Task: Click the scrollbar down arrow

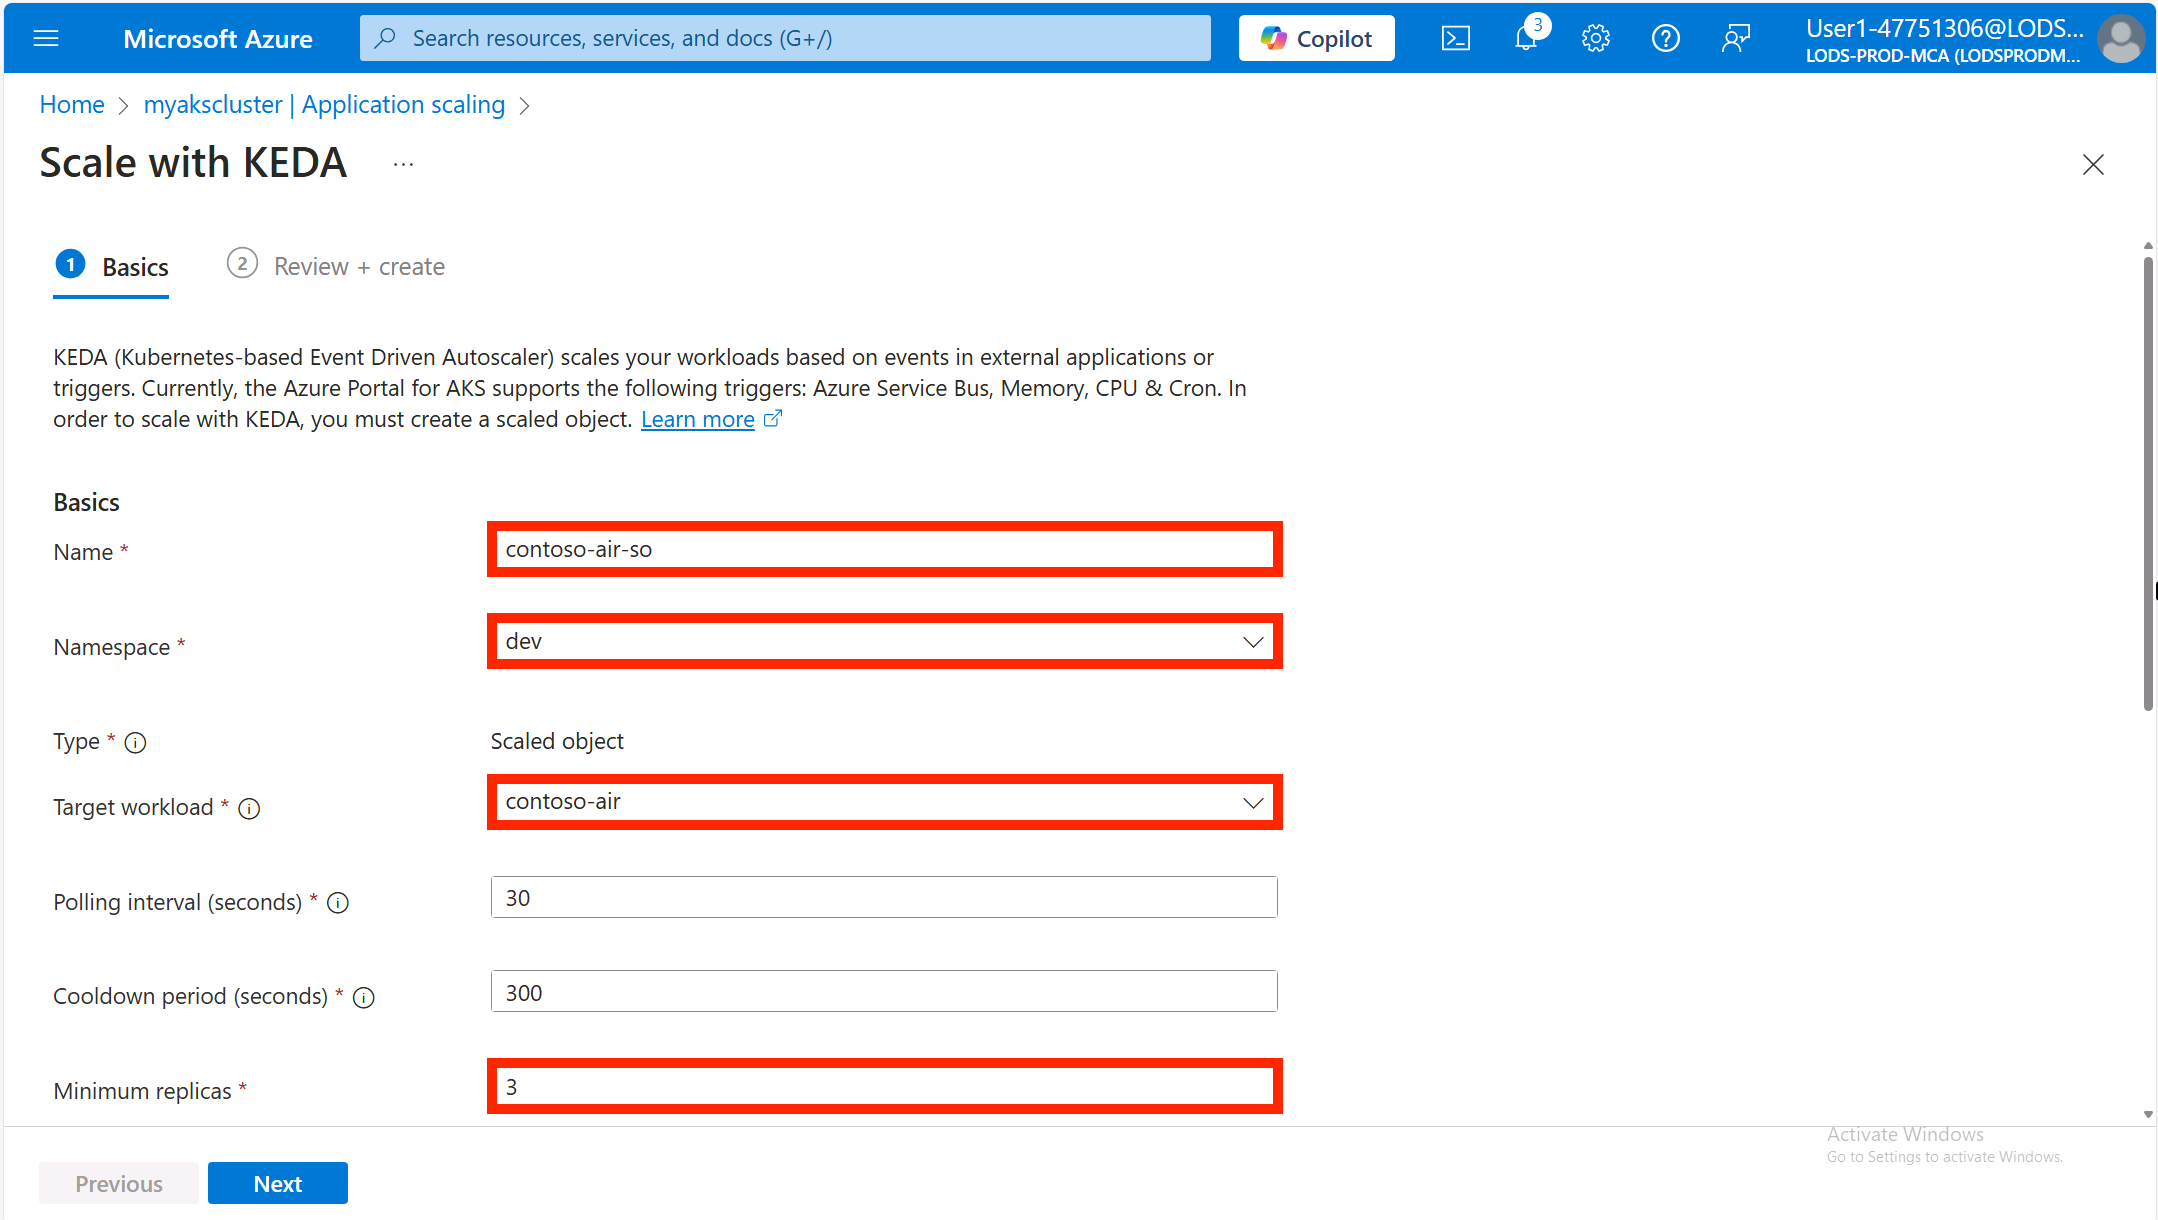Action: [x=2148, y=1114]
